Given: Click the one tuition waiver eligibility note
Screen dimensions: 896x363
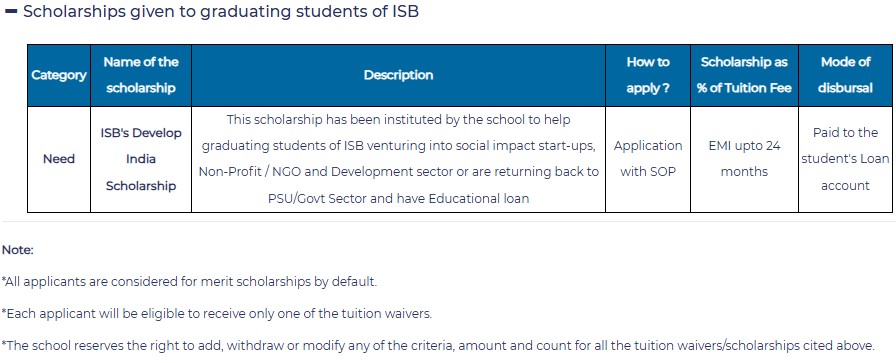Looking at the screenshot, I should 217,314.
